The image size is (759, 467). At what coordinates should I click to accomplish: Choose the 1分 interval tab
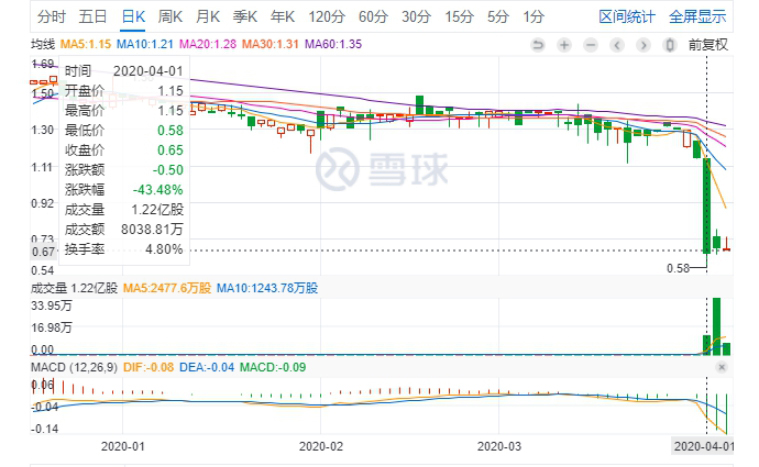[x=533, y=17]
